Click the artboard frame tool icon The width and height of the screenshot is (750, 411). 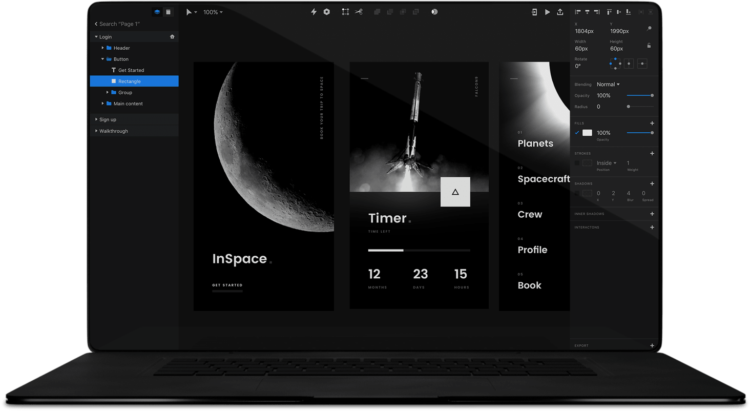coord(345,12)
